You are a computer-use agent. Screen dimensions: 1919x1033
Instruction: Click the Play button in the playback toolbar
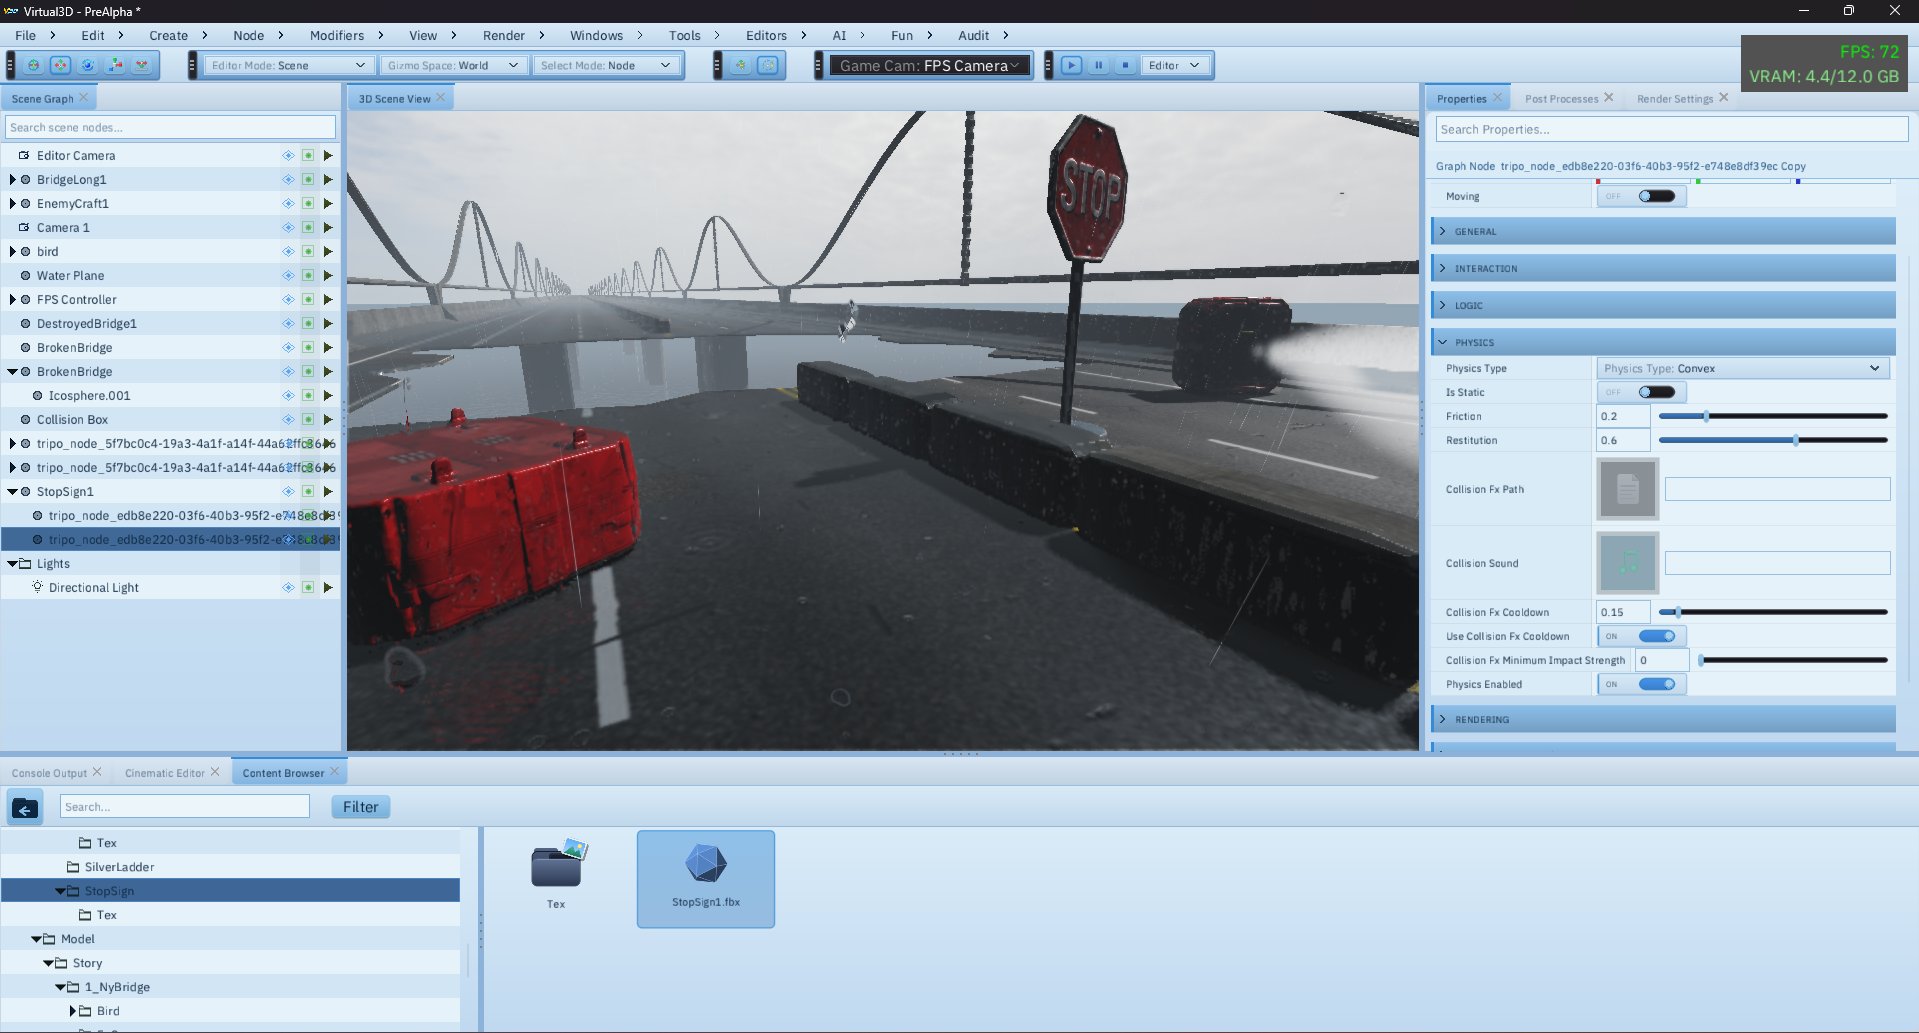1071,65
